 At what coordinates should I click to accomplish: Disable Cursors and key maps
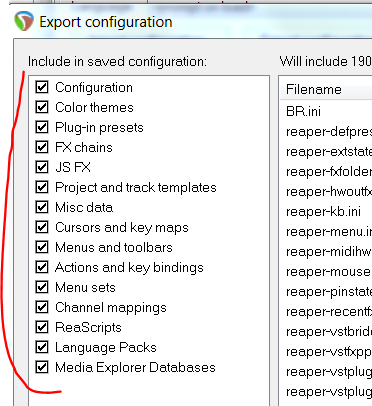point(42,227)
